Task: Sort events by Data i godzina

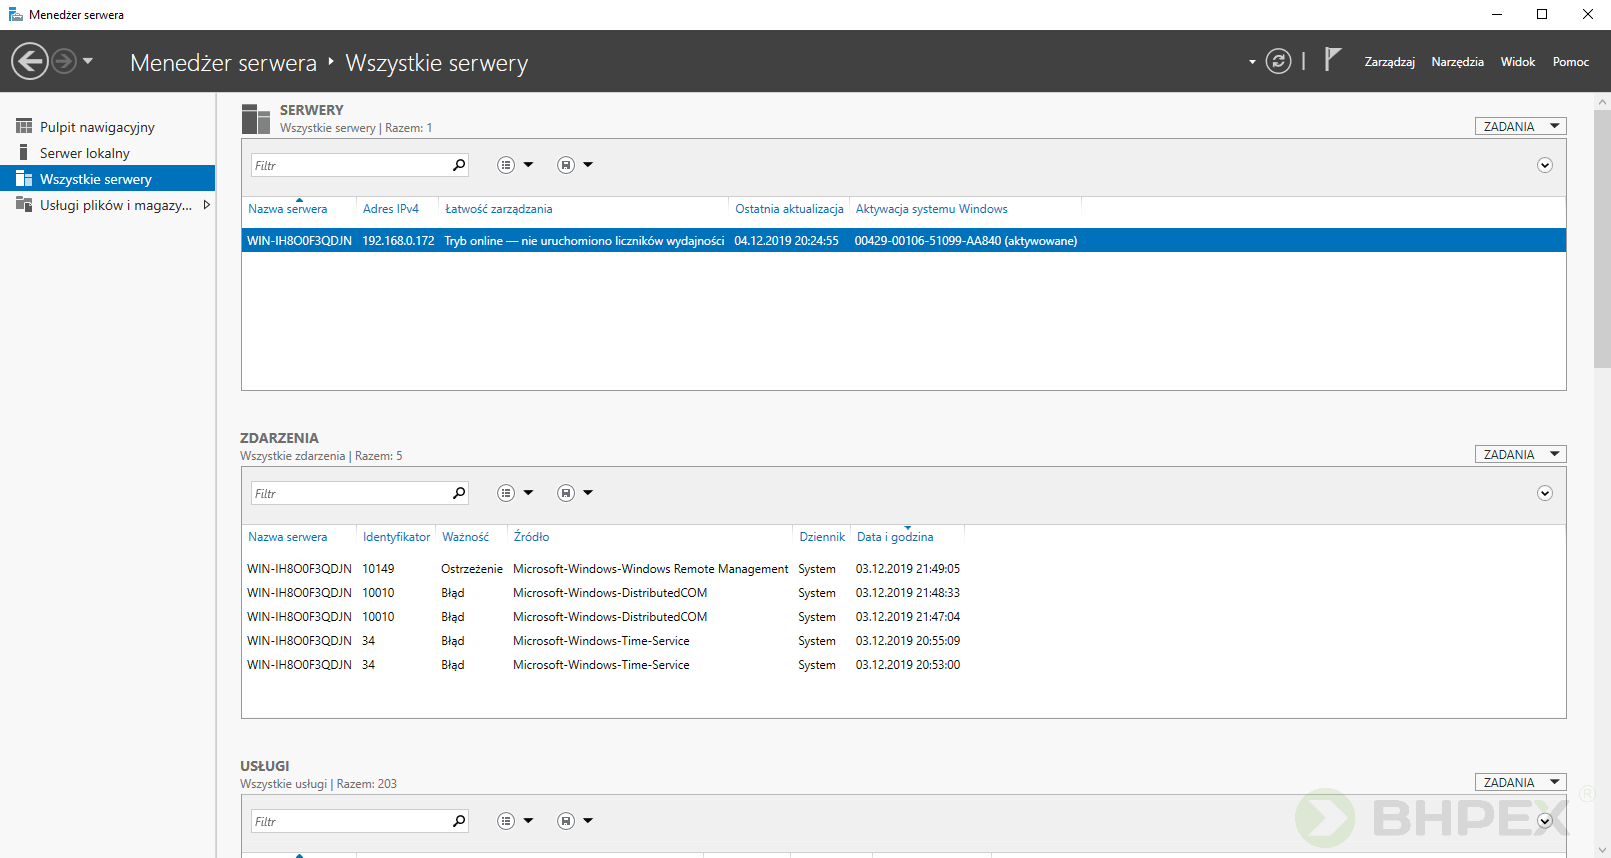Action: pyautogui.click(x=895, y=537)
